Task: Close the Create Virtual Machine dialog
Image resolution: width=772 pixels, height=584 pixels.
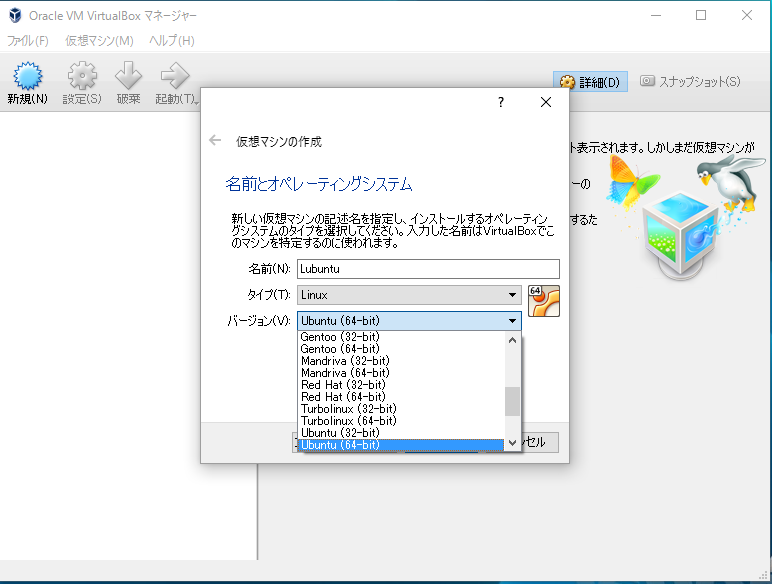Action: (546, 102)
